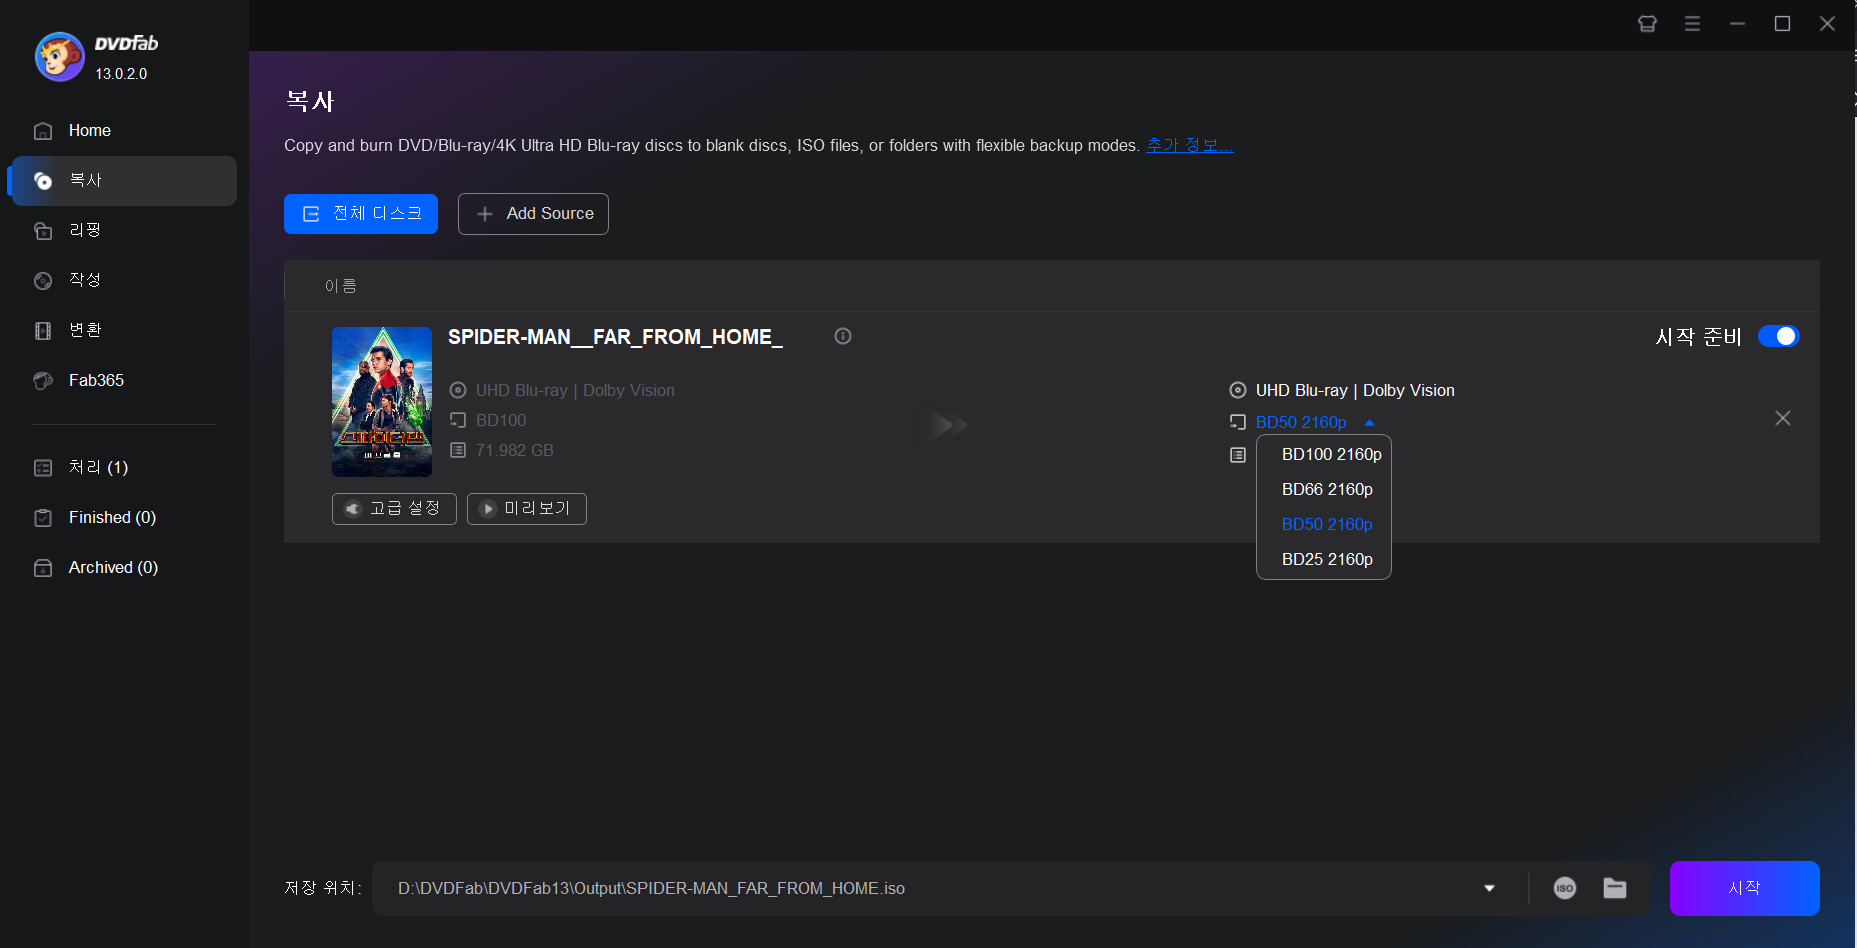Open Fab365 in the sidebar
The height and width of the screenshot is (948, 1857).
click(x=124, y=381)
